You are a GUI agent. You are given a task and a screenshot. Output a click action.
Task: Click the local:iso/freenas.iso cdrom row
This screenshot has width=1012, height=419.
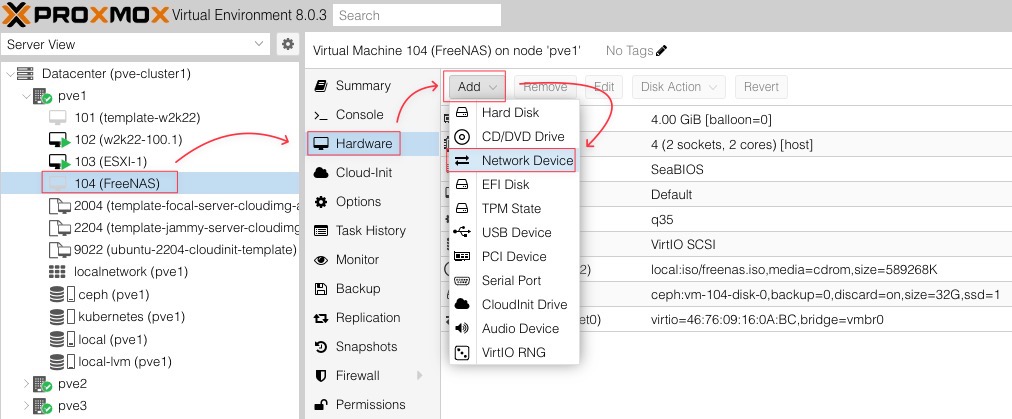coord(727,270)
